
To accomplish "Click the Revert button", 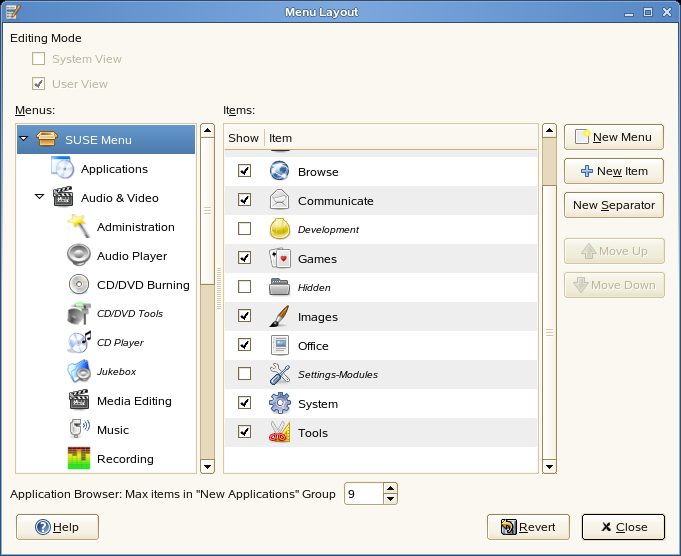I will pos(528,527).
